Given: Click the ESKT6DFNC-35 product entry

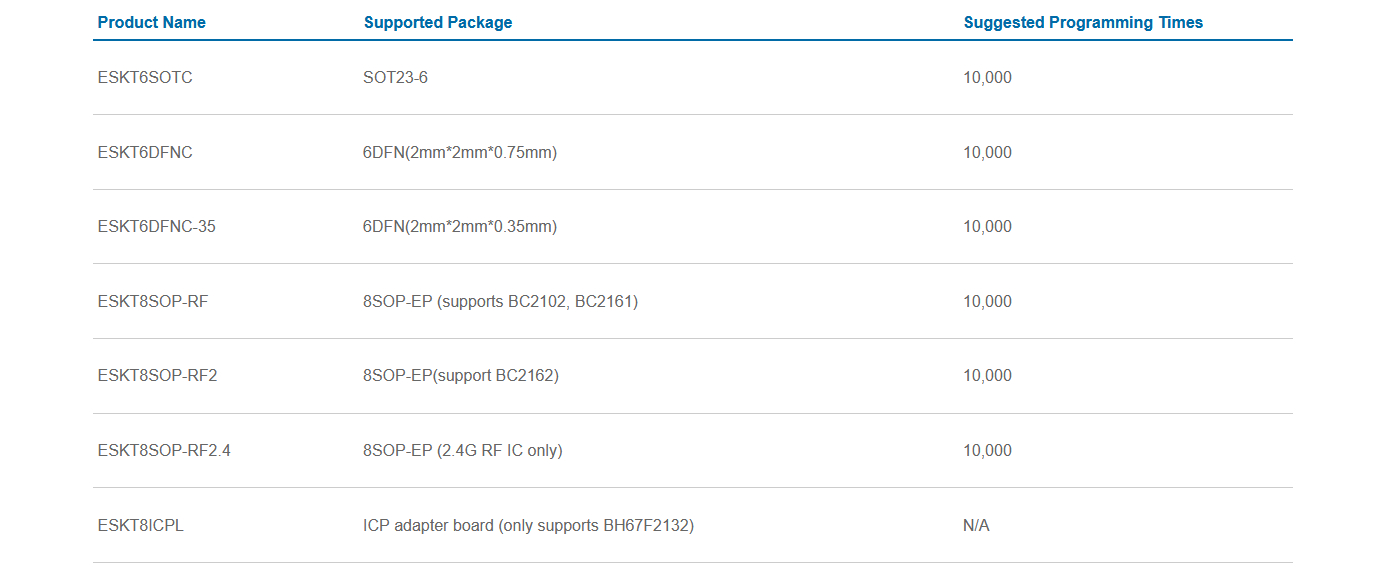Looking at the screenshot, I should pos(157,226).
